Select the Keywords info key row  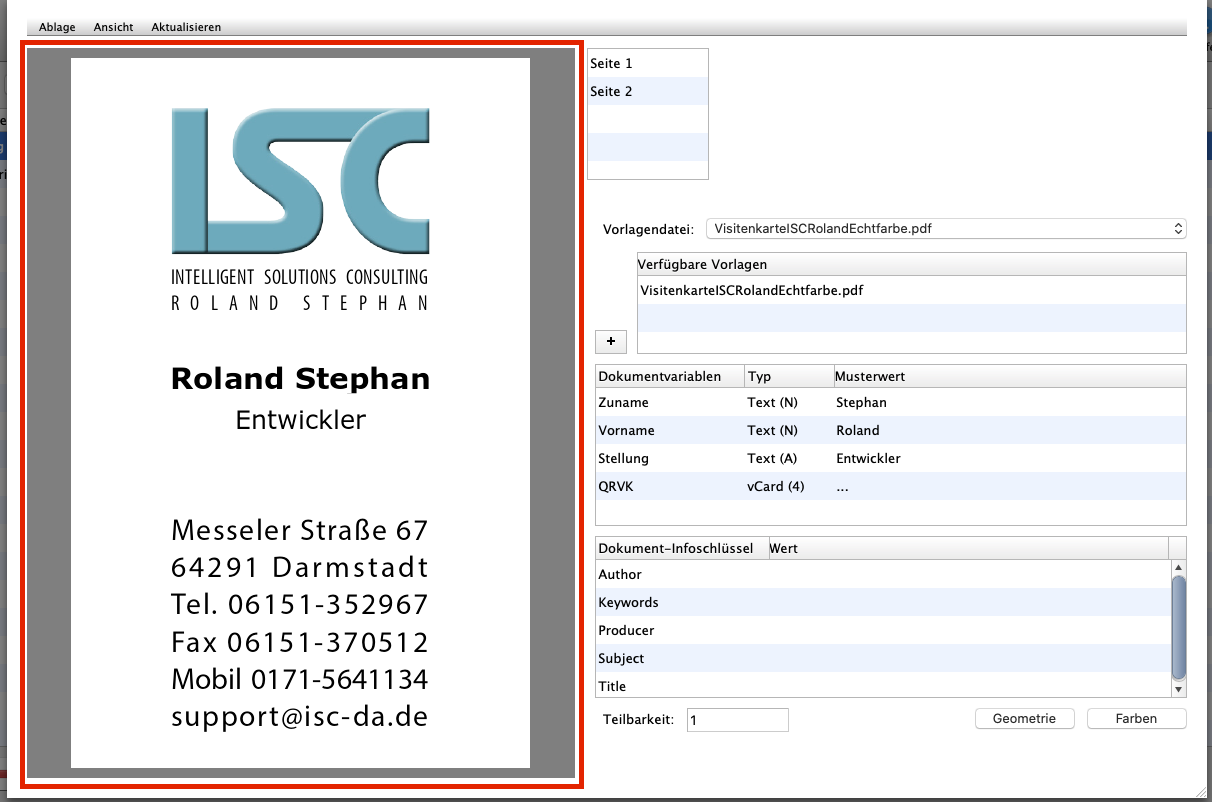click(883, 602)
